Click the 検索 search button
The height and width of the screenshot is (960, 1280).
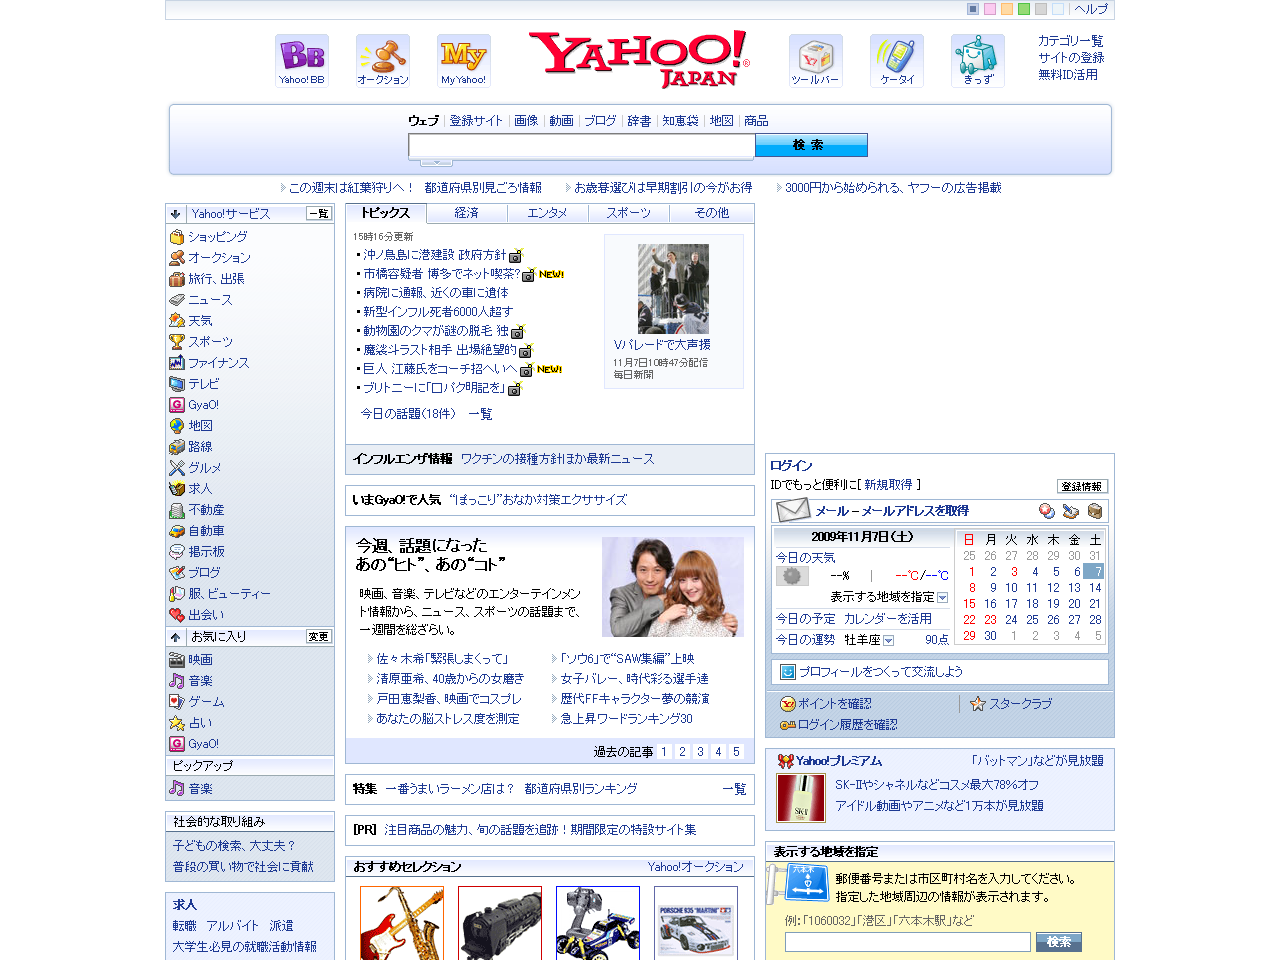[x=811, y=145]
